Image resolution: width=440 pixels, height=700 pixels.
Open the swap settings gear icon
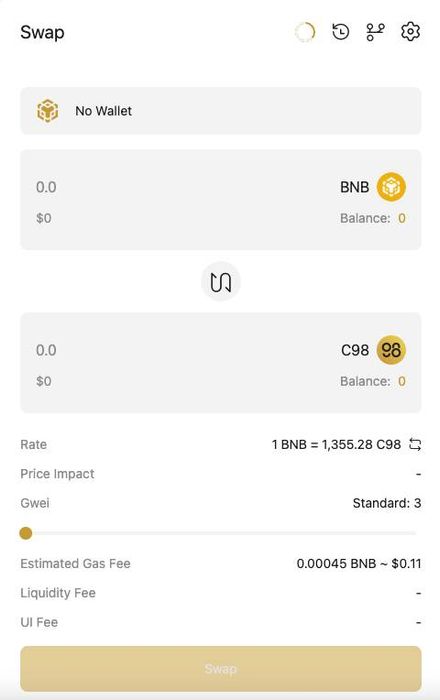click(x=410, y=32)
